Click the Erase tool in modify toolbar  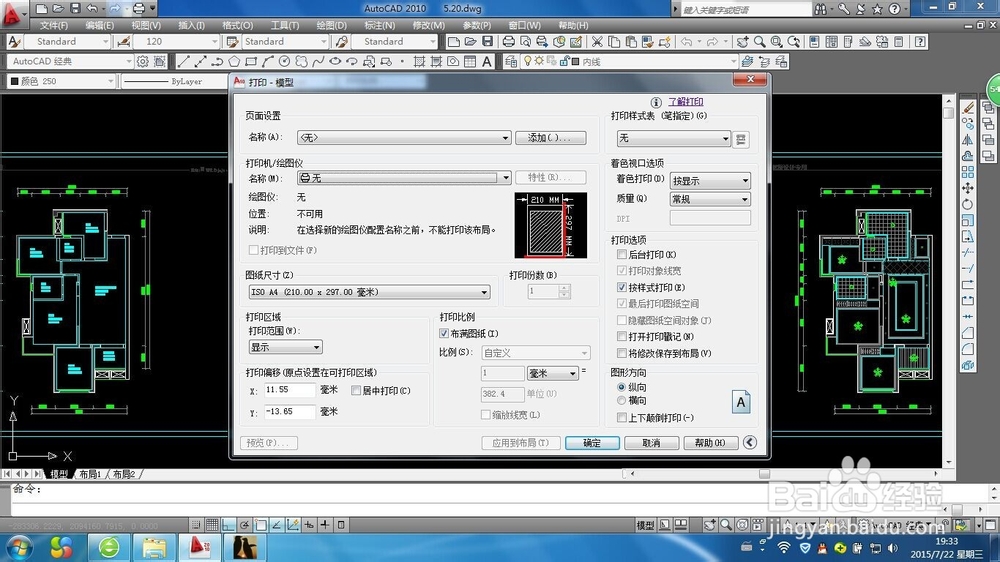click(967, 107)
